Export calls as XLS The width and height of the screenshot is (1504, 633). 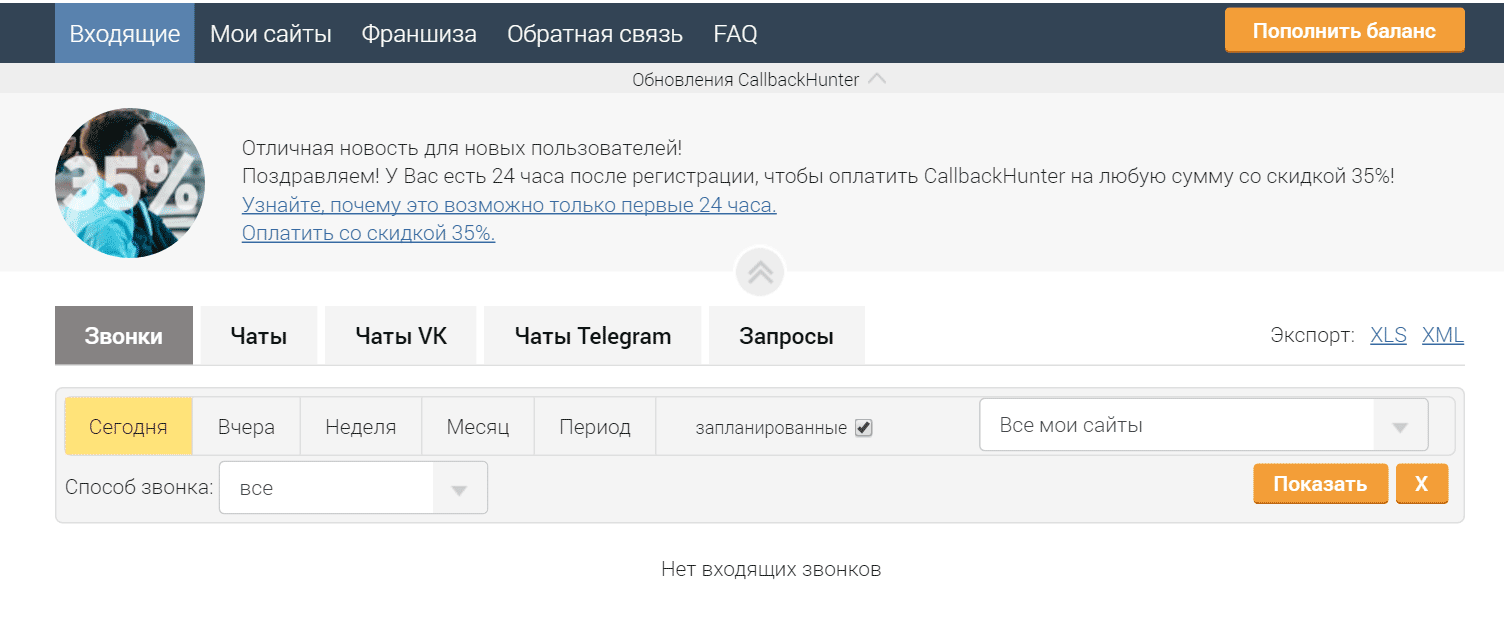[x=1388, y=335]
